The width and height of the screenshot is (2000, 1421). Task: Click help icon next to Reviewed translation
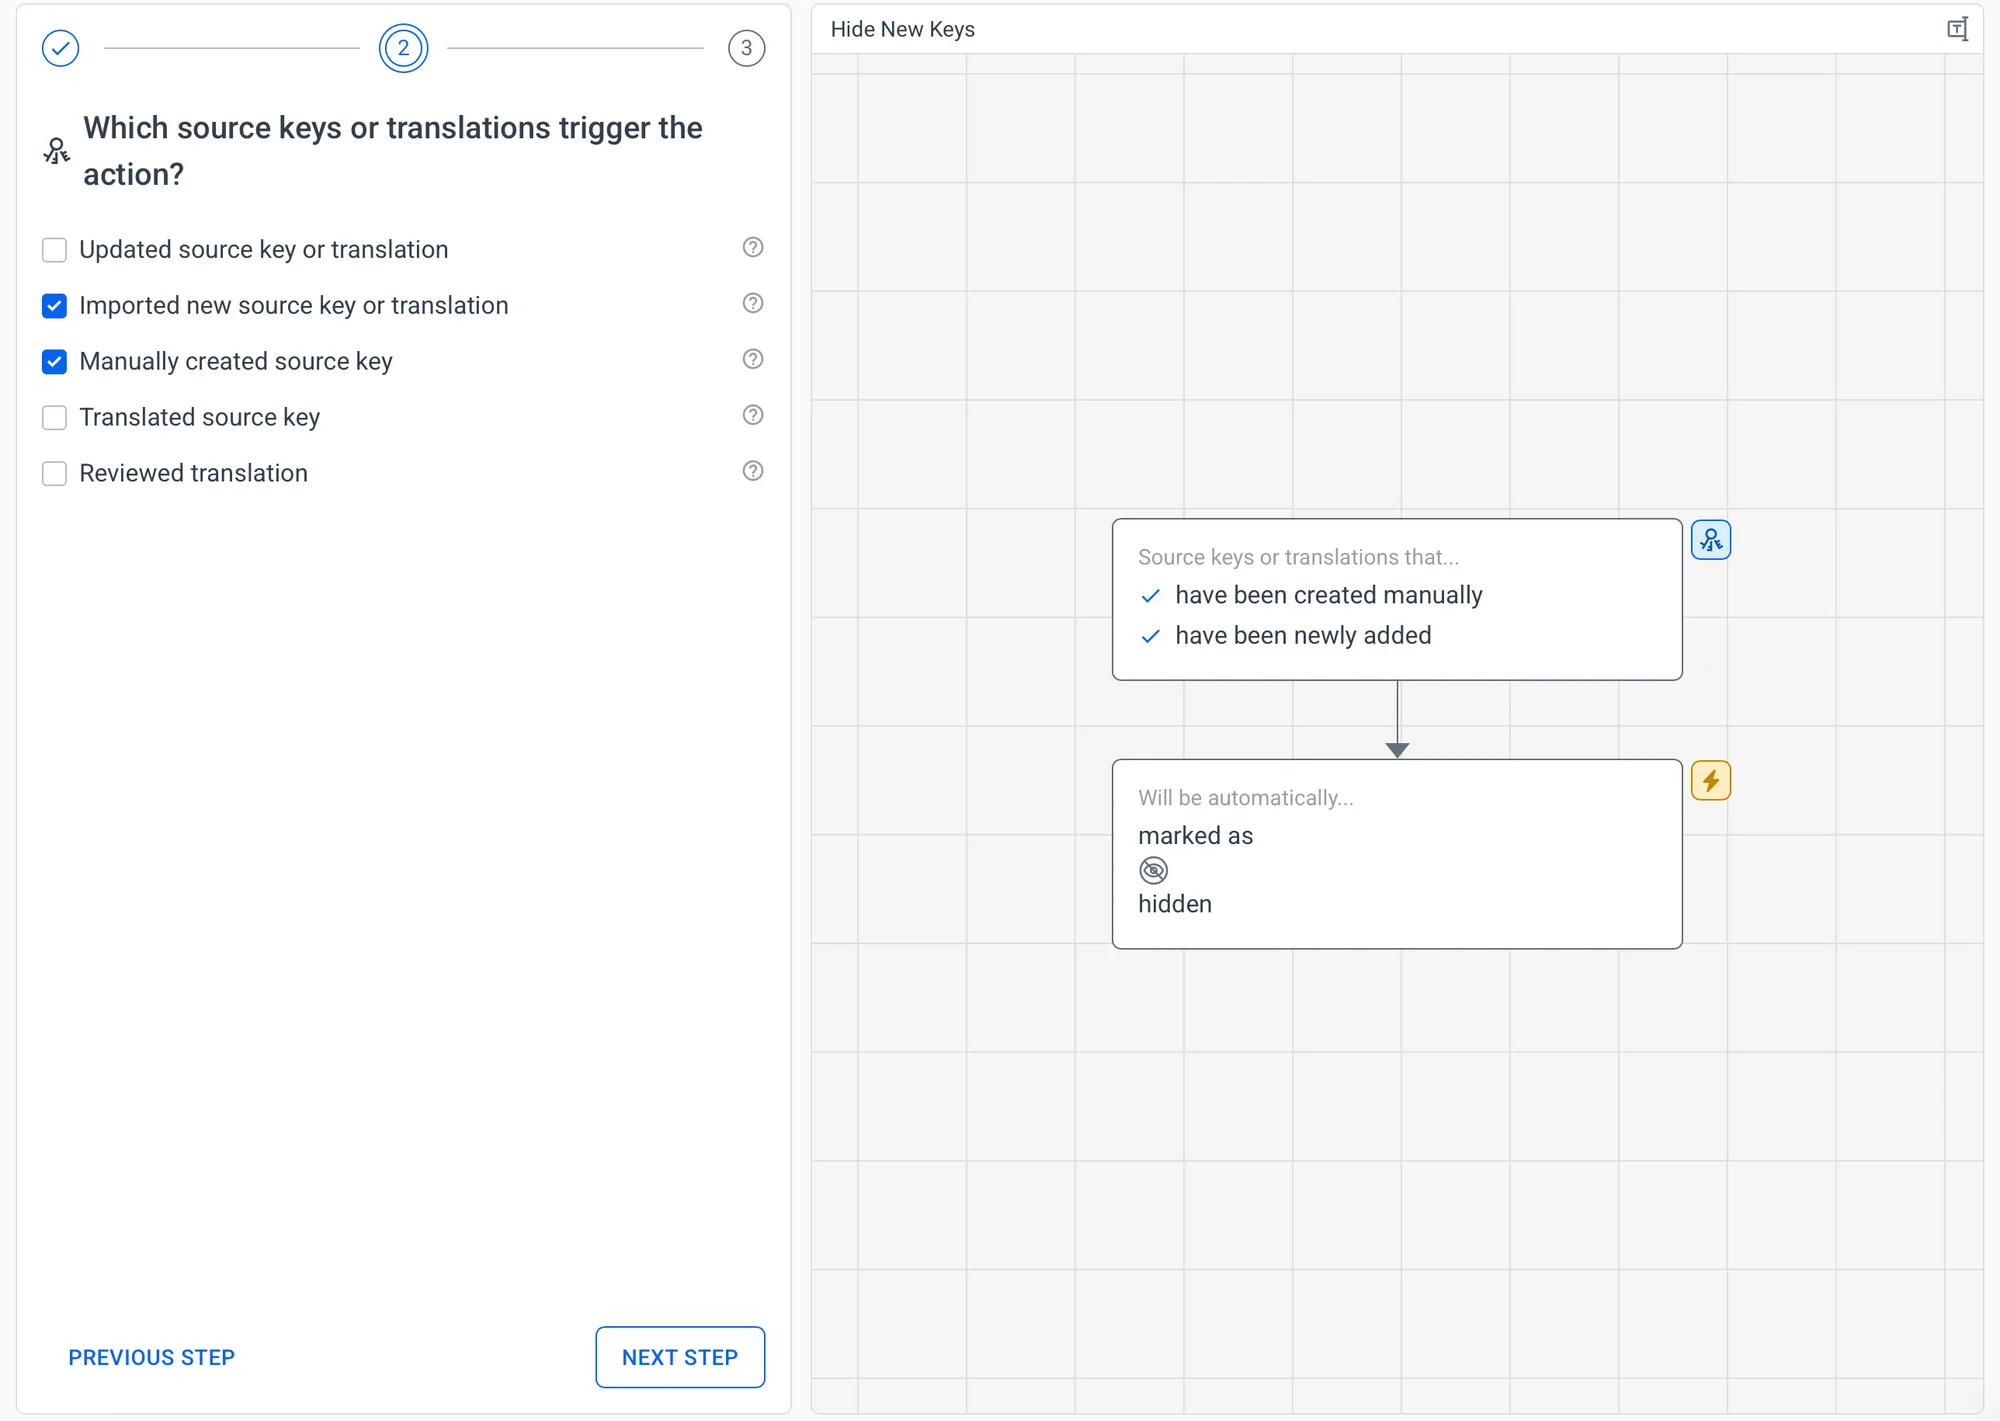(x=753, y=471)
